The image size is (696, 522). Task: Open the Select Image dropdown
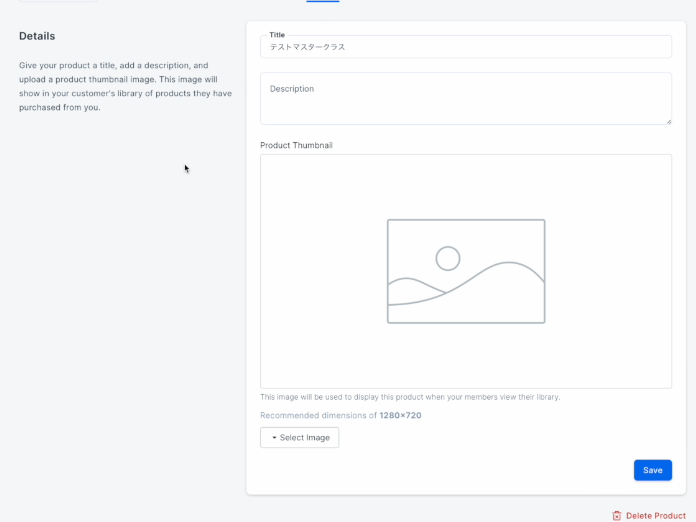[300, 438]
